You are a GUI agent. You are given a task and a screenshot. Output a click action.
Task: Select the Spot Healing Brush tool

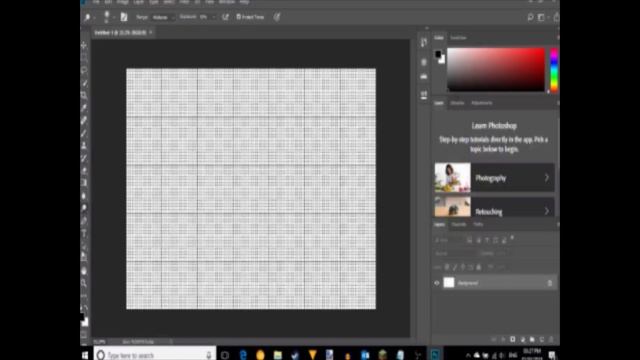[84, 120]
